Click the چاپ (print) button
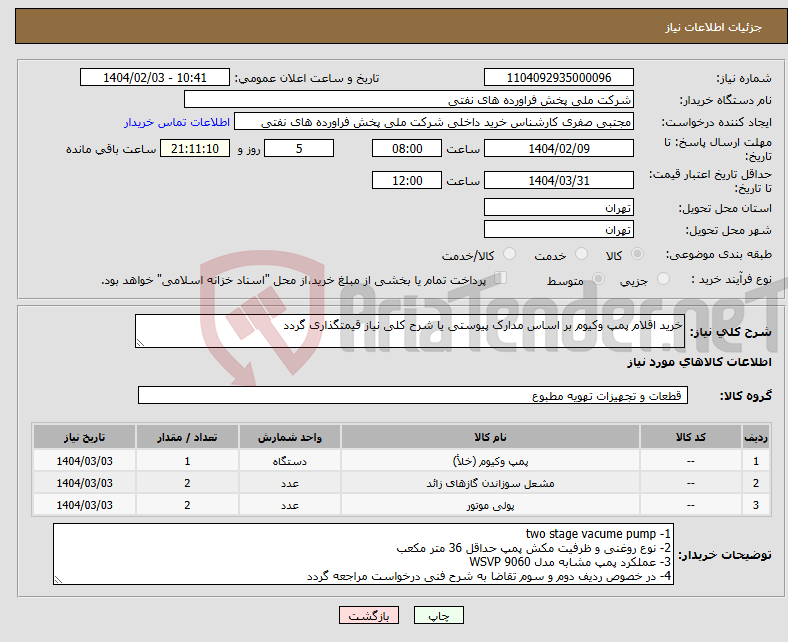788x642 pixels. pos(438,615)
